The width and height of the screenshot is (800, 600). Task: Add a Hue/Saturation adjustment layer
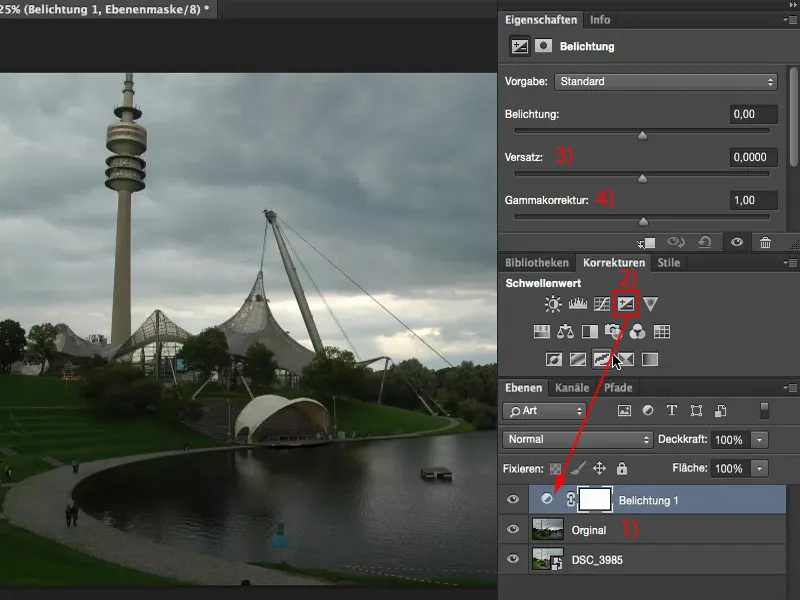(541, 332)
